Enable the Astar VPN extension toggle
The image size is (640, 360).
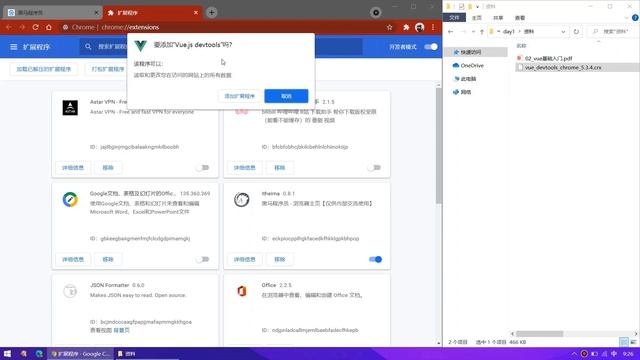tap(202, 167)
